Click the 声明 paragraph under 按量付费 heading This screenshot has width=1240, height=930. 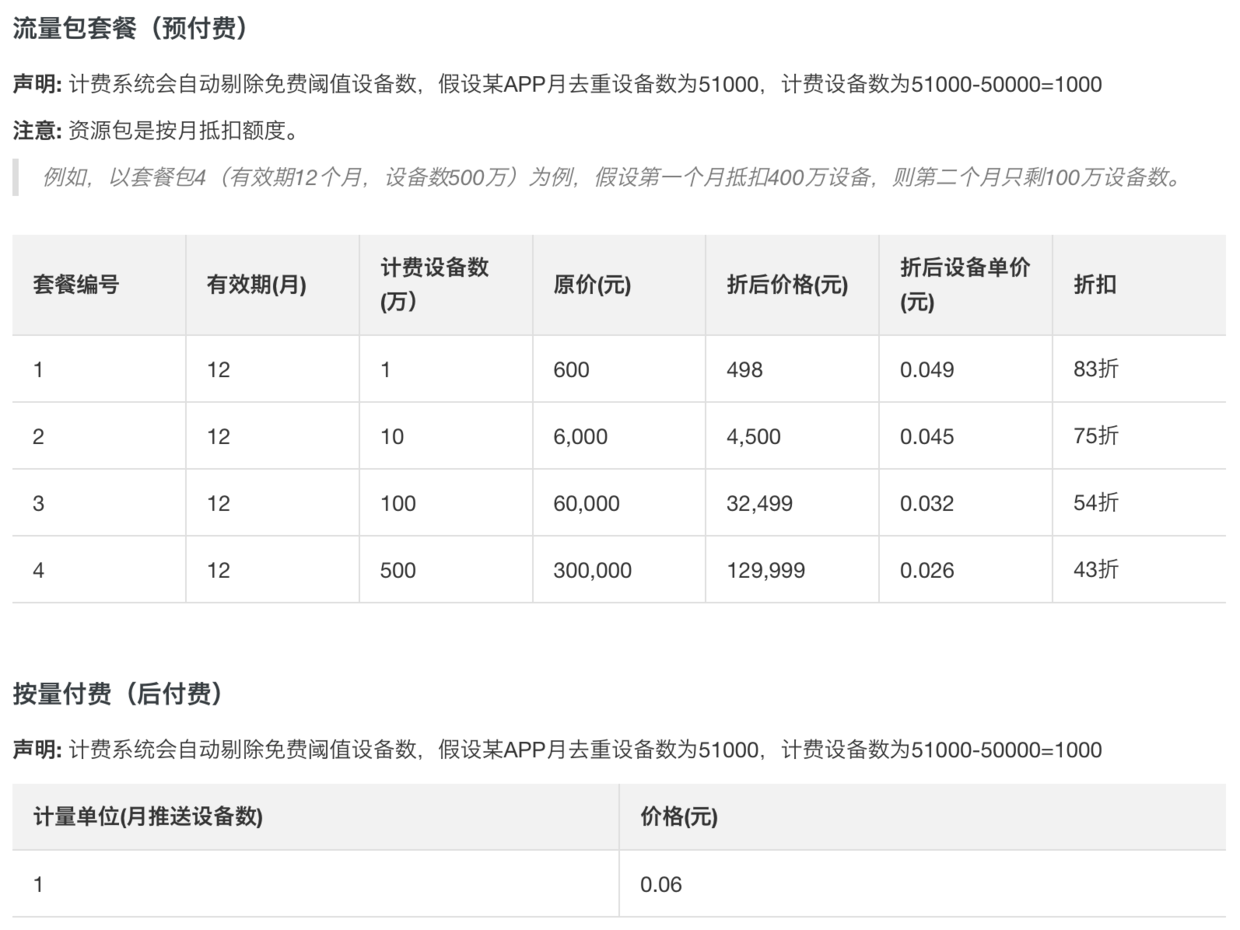point(557,750)
